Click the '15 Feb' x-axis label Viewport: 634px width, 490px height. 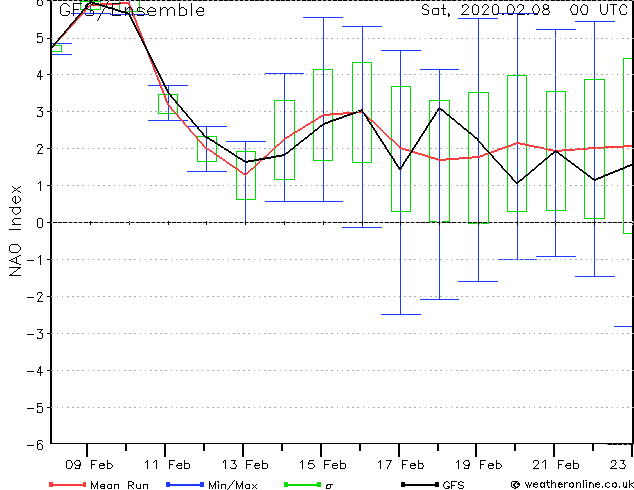323,465
